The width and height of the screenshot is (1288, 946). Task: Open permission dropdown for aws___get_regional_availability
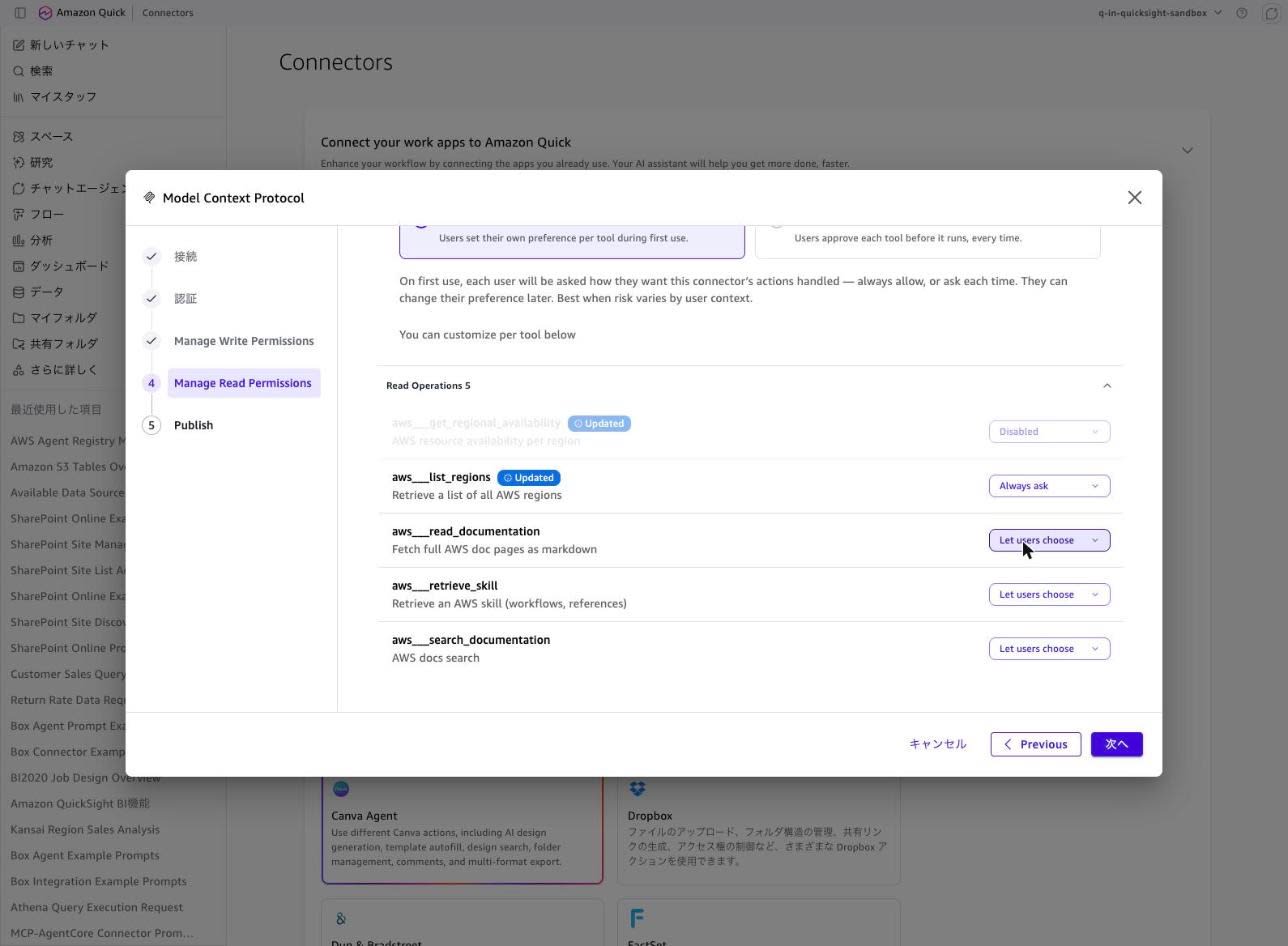[1049, 432]
